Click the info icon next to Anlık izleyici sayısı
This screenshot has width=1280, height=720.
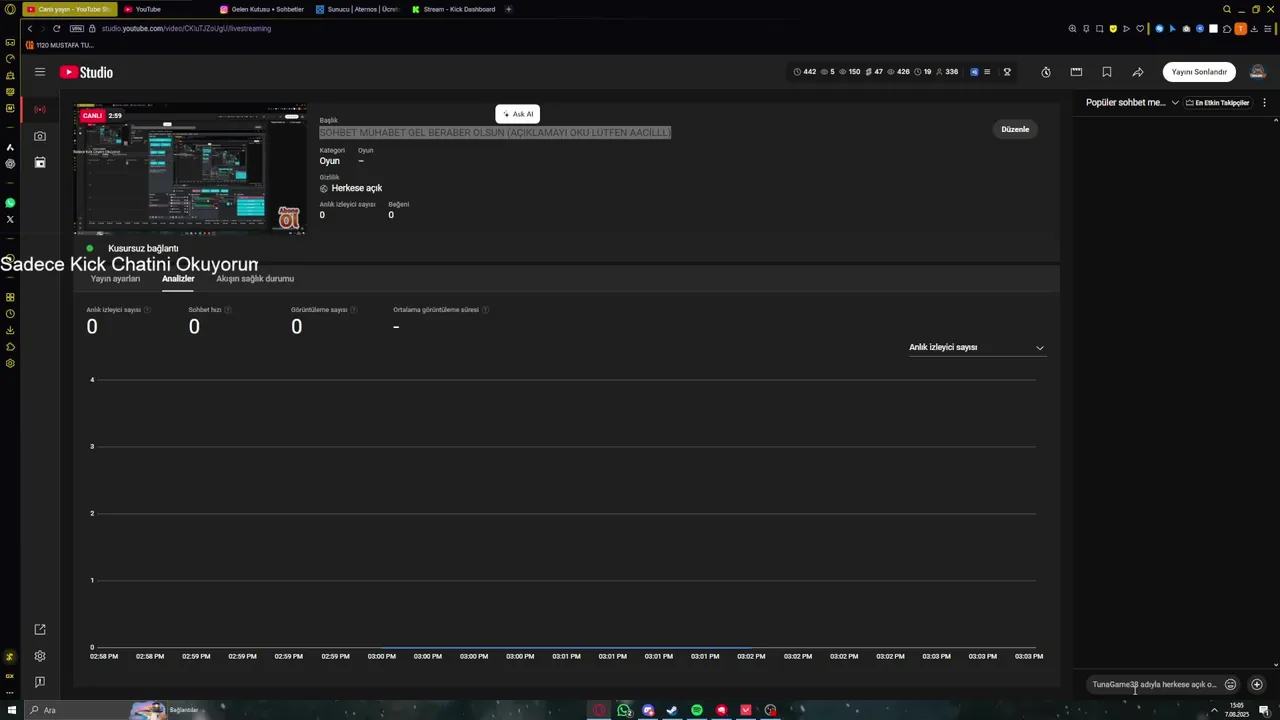(147, 310)
